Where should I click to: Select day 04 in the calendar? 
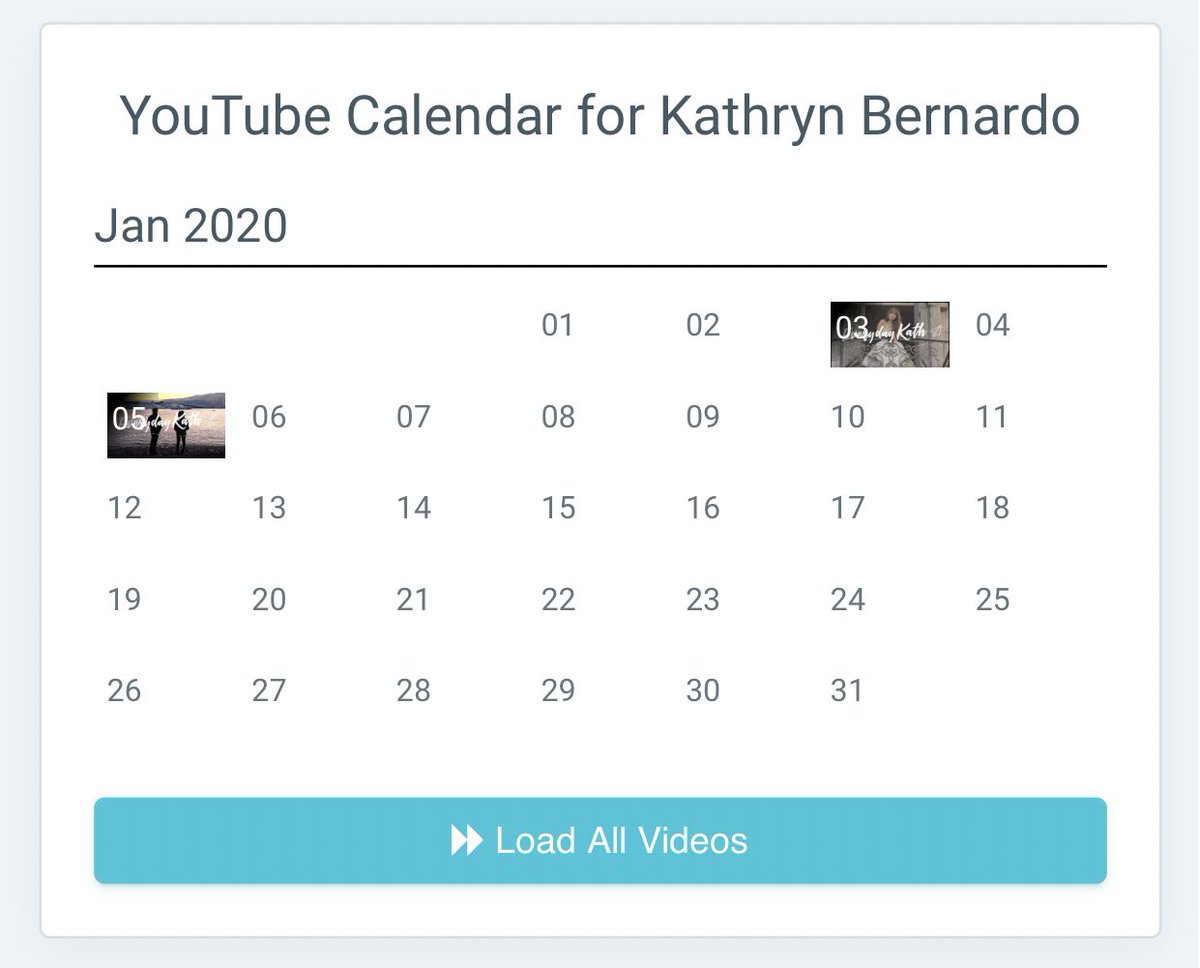click(993, 325)
